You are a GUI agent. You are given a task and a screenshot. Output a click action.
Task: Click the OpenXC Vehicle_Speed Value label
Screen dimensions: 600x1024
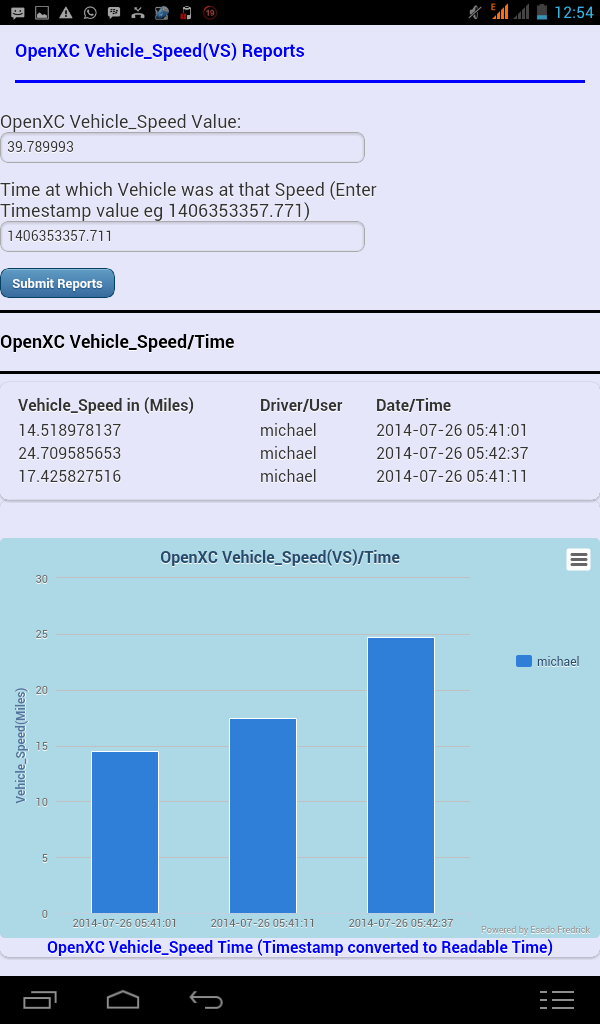click(x=121, y=121)
